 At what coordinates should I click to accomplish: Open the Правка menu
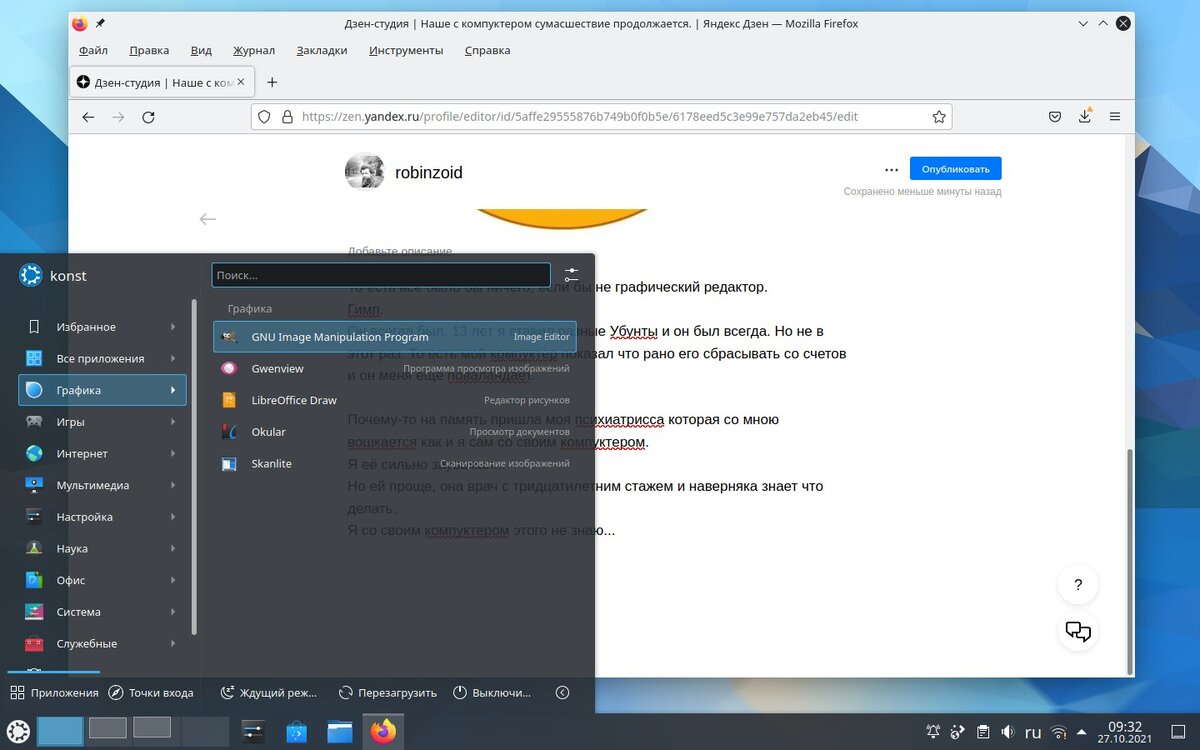pyautogui.click(x=149, y=50)
